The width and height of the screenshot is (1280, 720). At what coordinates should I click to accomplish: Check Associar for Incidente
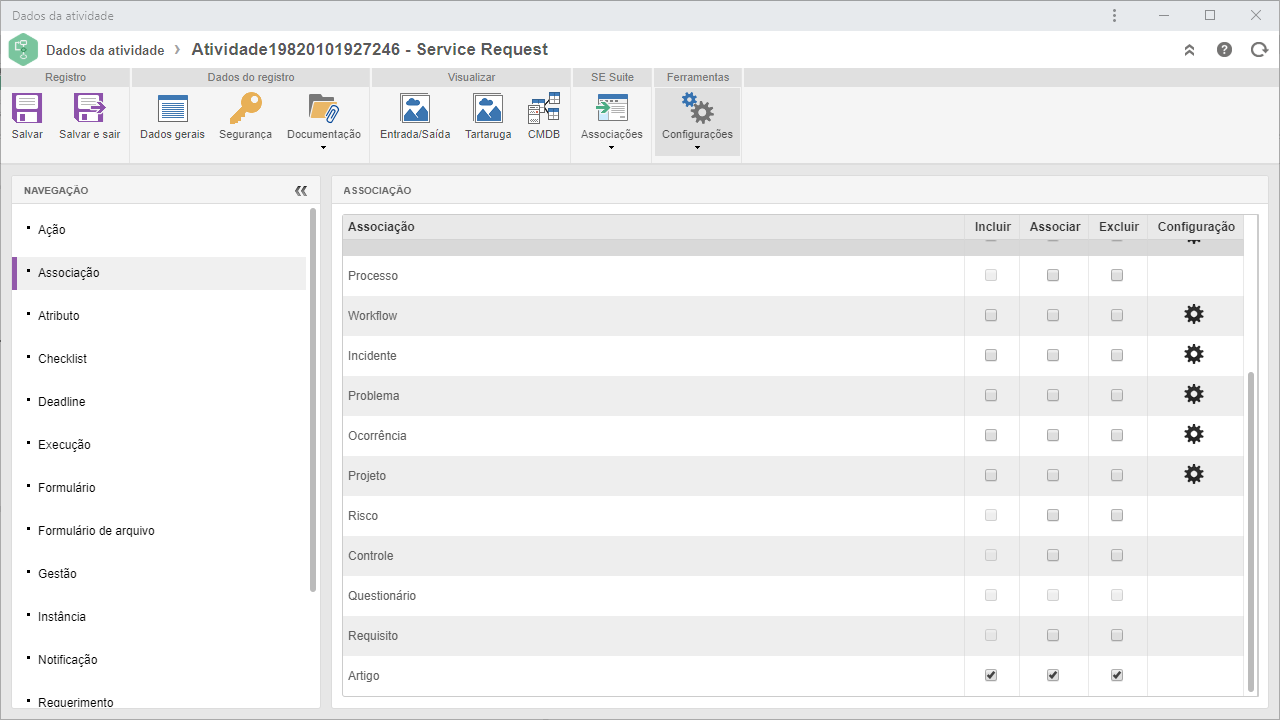[x=1053, y=355]
